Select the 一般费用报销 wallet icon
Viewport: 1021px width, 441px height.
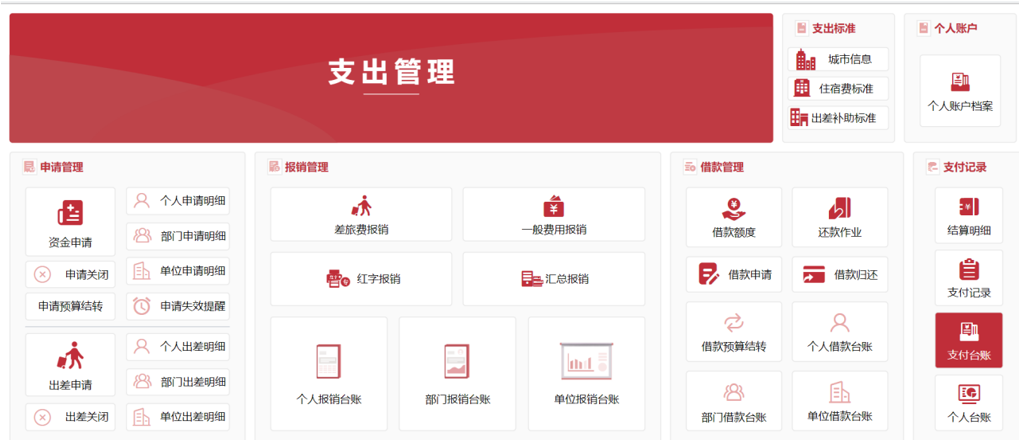point(553,207)
